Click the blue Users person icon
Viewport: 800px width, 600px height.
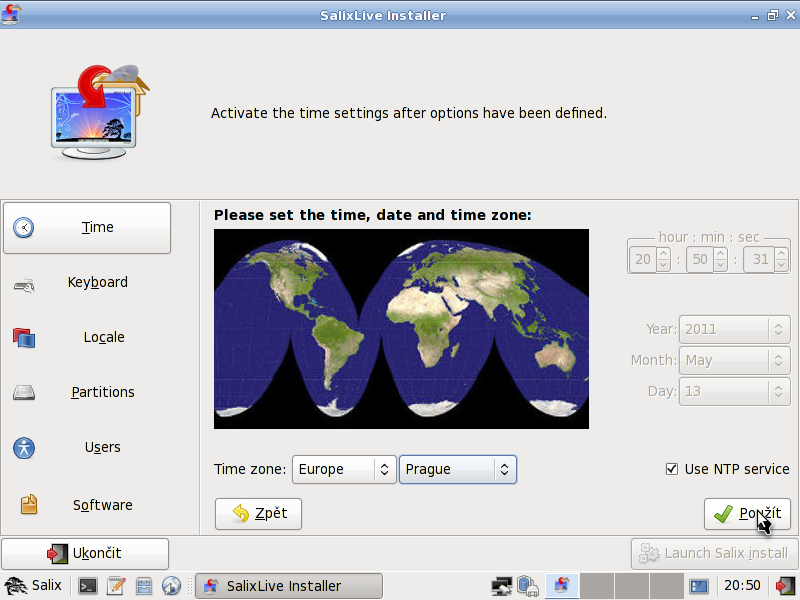[x=24, y=448]
